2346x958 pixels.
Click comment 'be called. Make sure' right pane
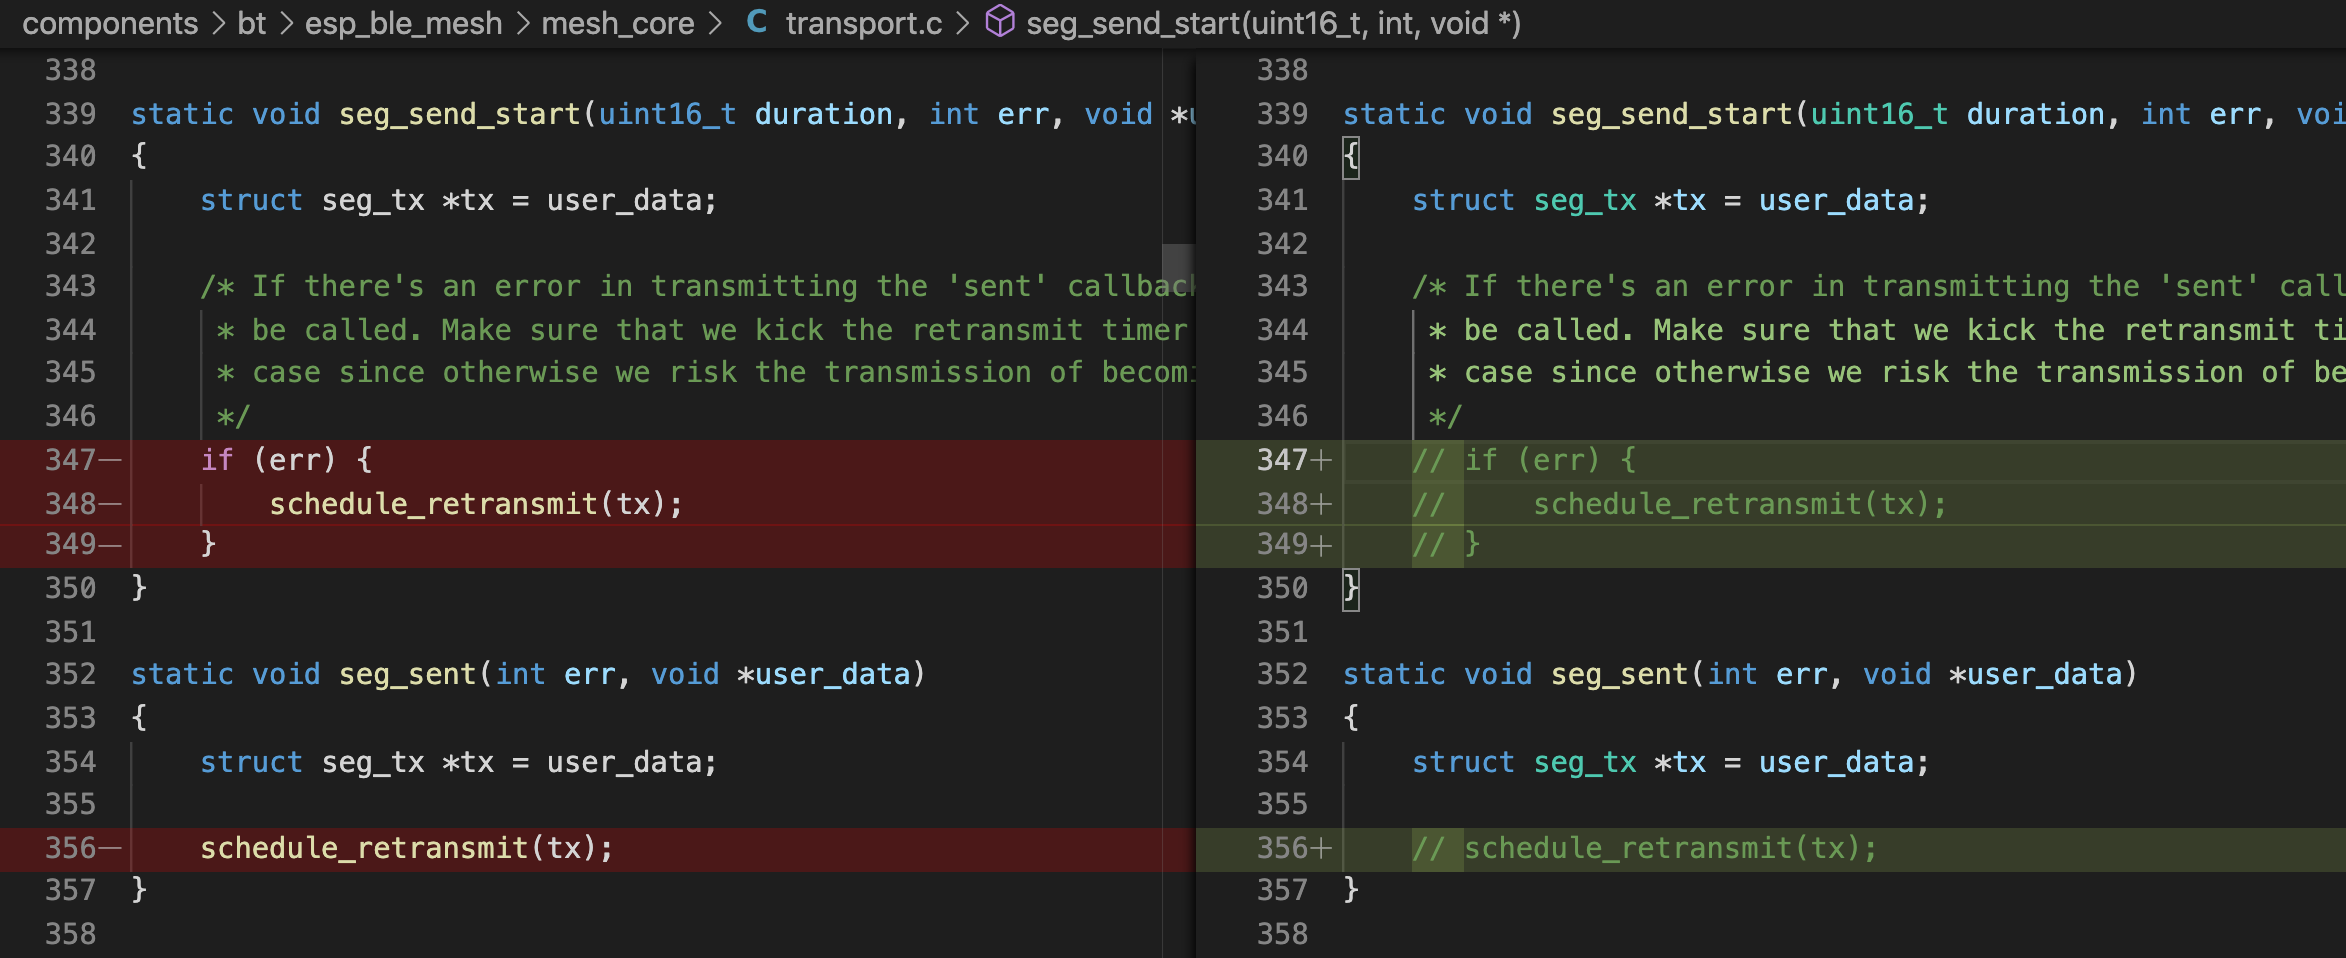coord(1637,330)
